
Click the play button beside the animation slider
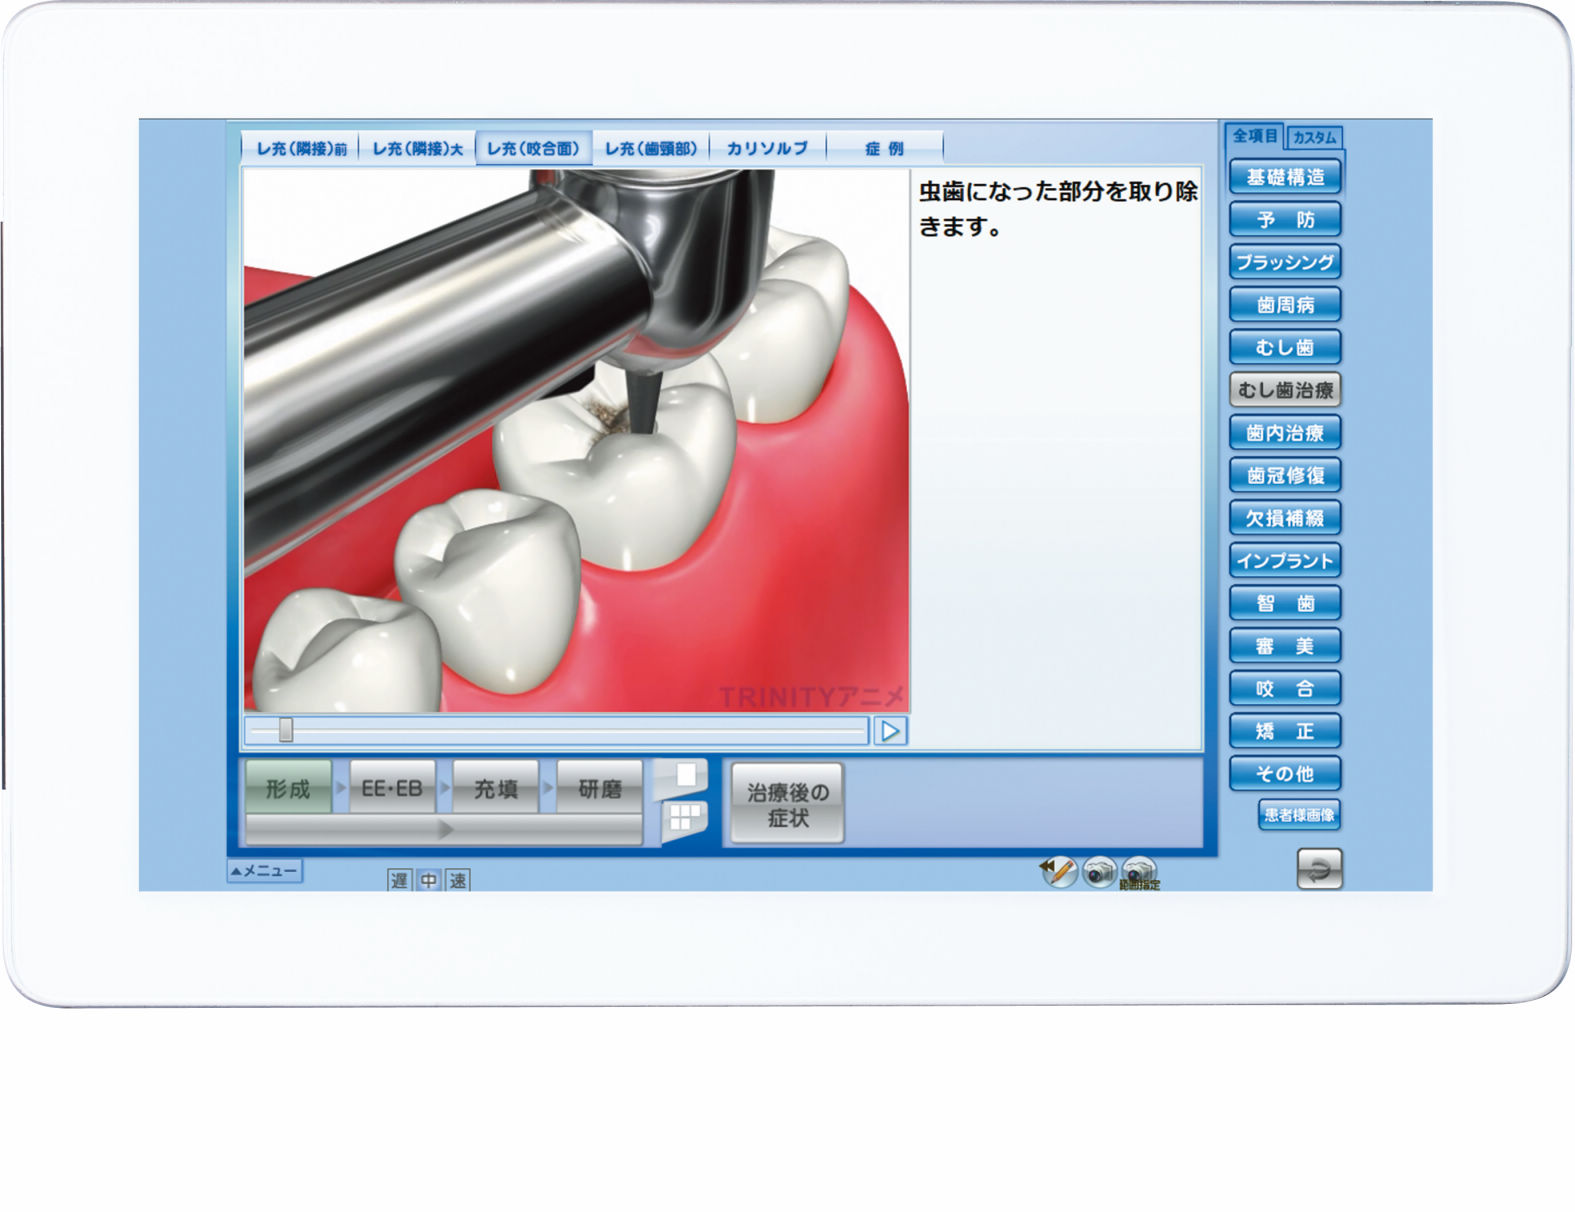point(889,732)
